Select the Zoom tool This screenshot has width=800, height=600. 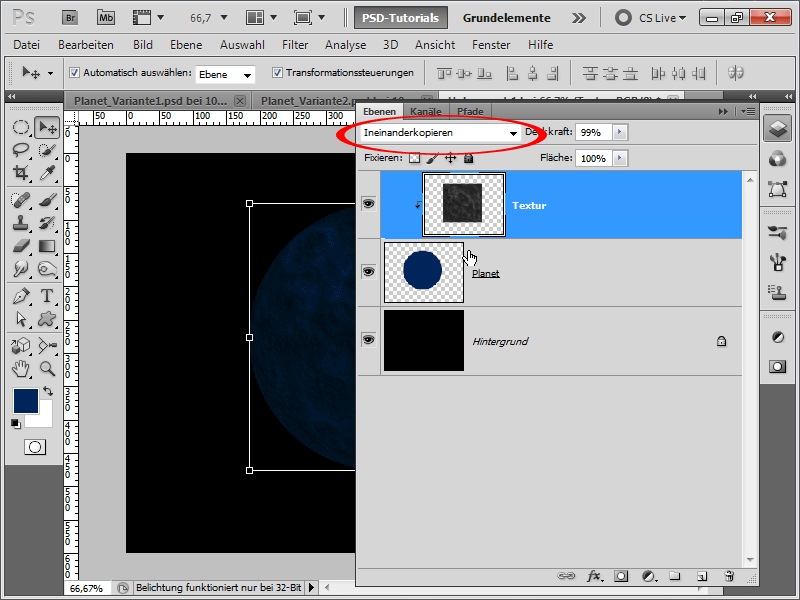47,368
